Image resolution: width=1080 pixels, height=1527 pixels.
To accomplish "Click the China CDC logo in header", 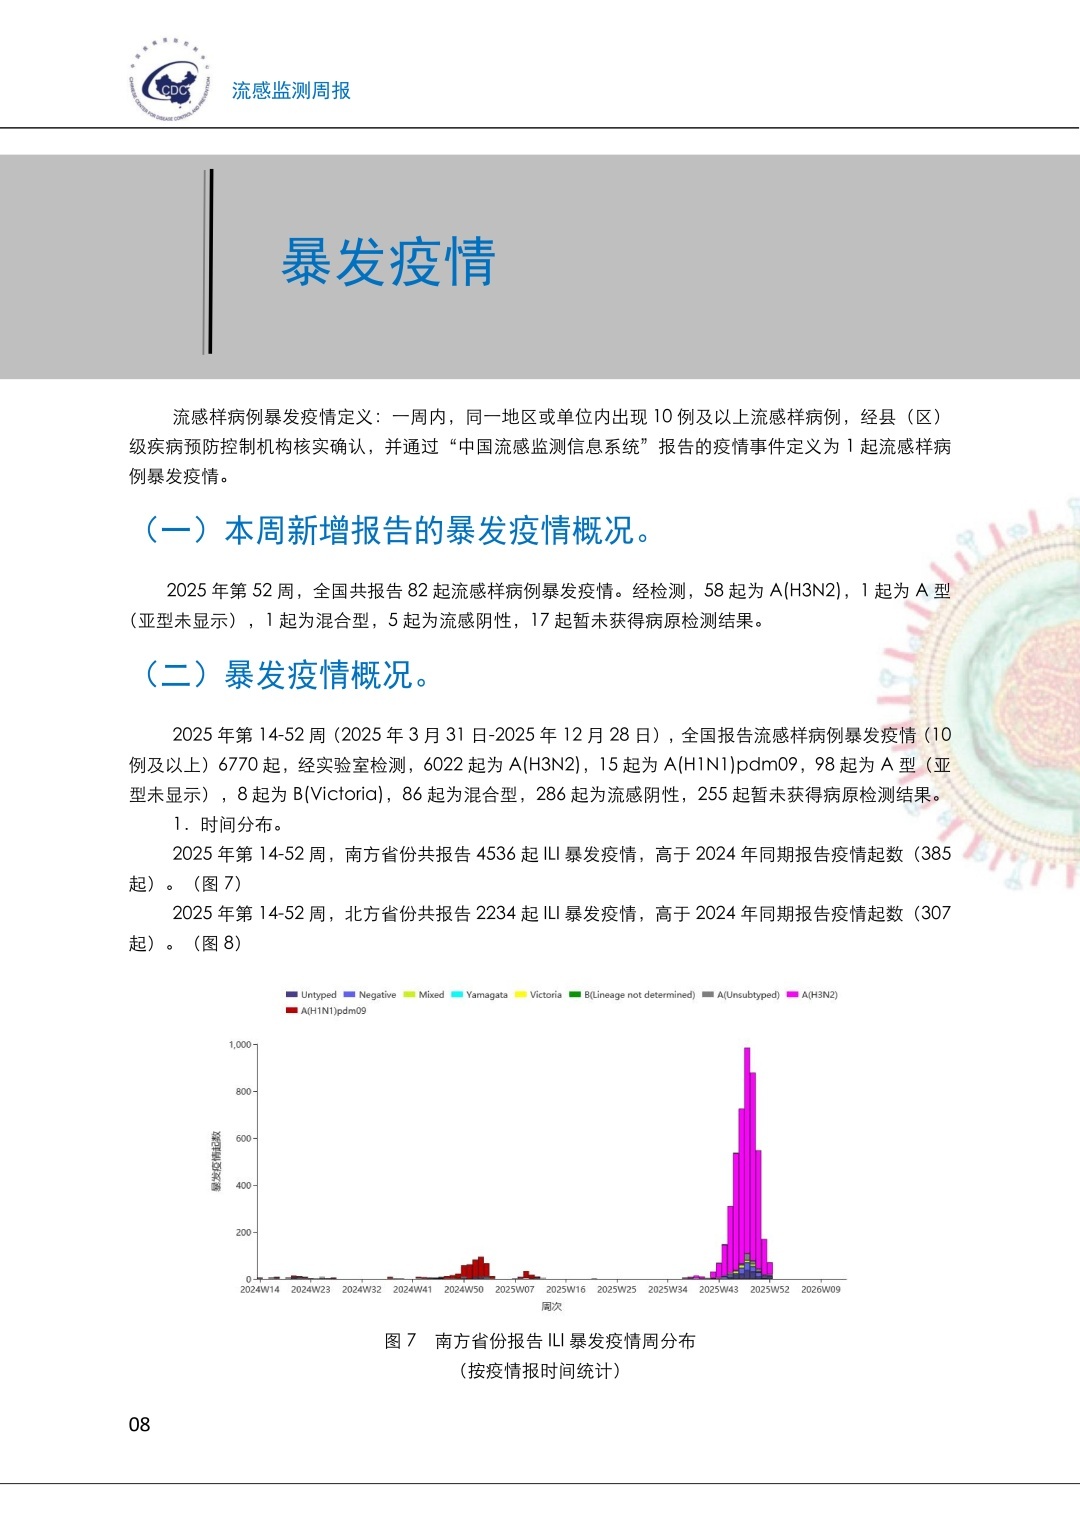I will (170, 82).
